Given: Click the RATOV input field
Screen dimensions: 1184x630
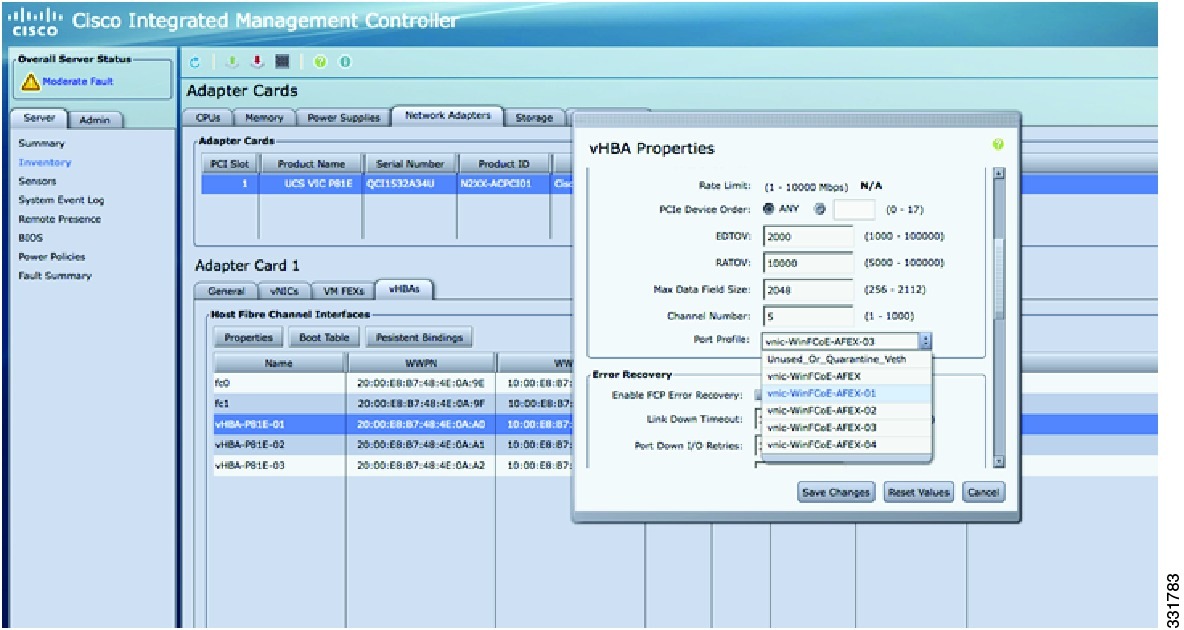Looking at the screenshot, I should click(808, 263).
